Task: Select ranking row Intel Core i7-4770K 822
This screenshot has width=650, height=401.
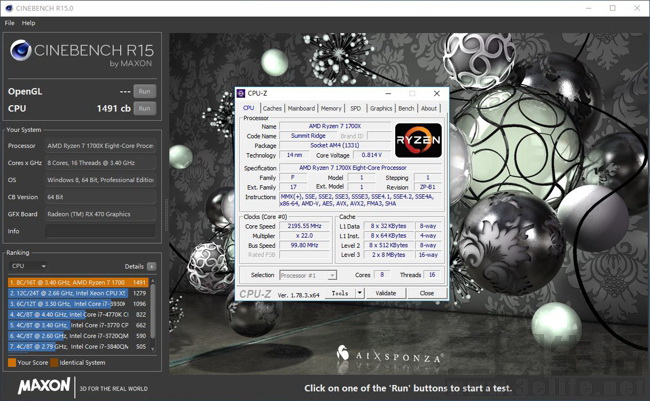Action: pyautogui.click(x=78, y=314)
